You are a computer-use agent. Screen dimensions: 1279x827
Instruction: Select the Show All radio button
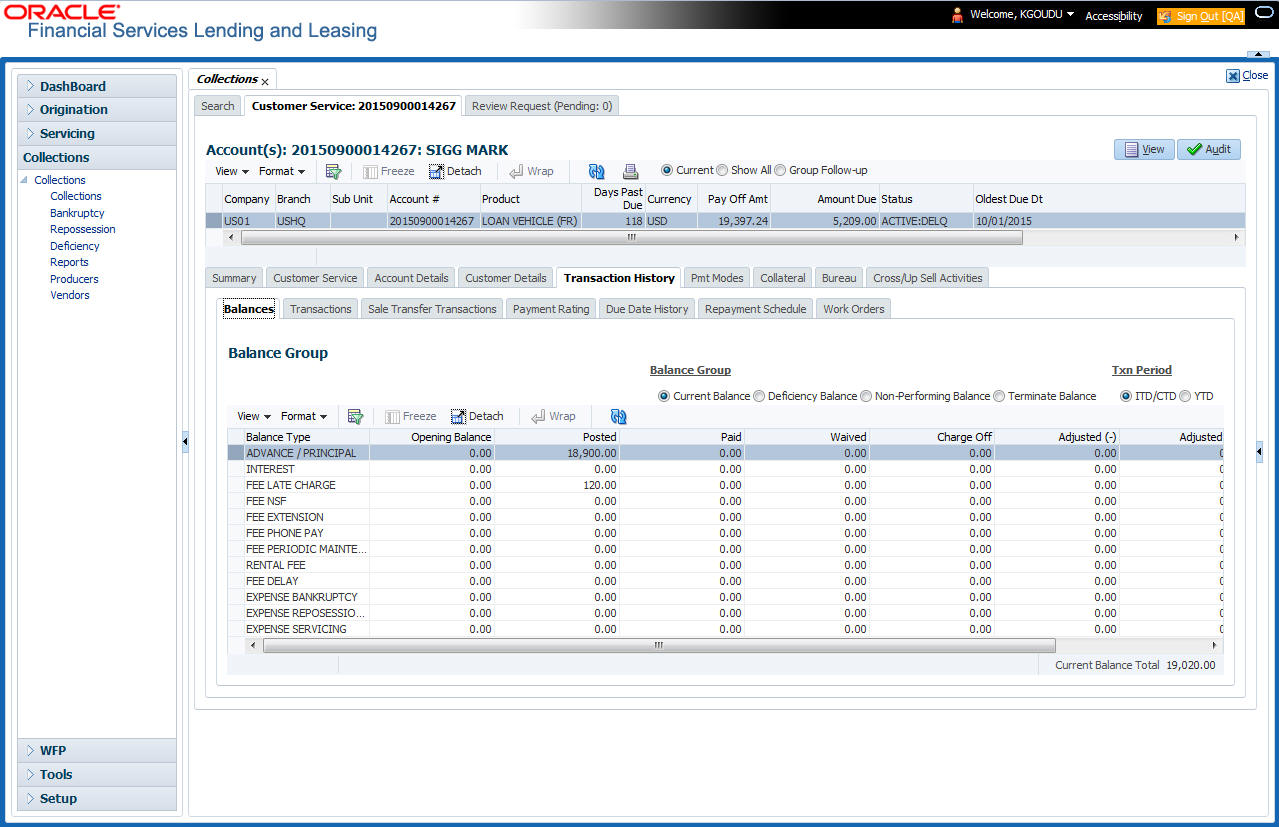(724, 170)
